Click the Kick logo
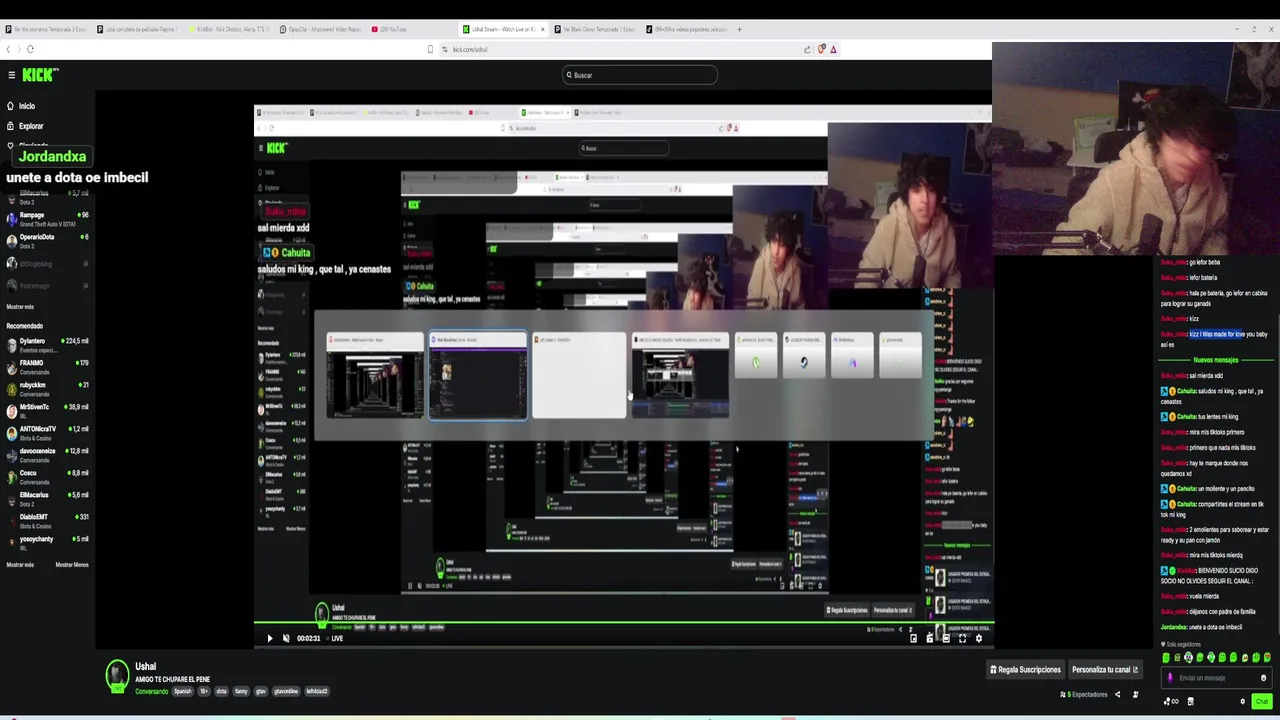This screenshot has width=1280, height=720. coord(40,75)
